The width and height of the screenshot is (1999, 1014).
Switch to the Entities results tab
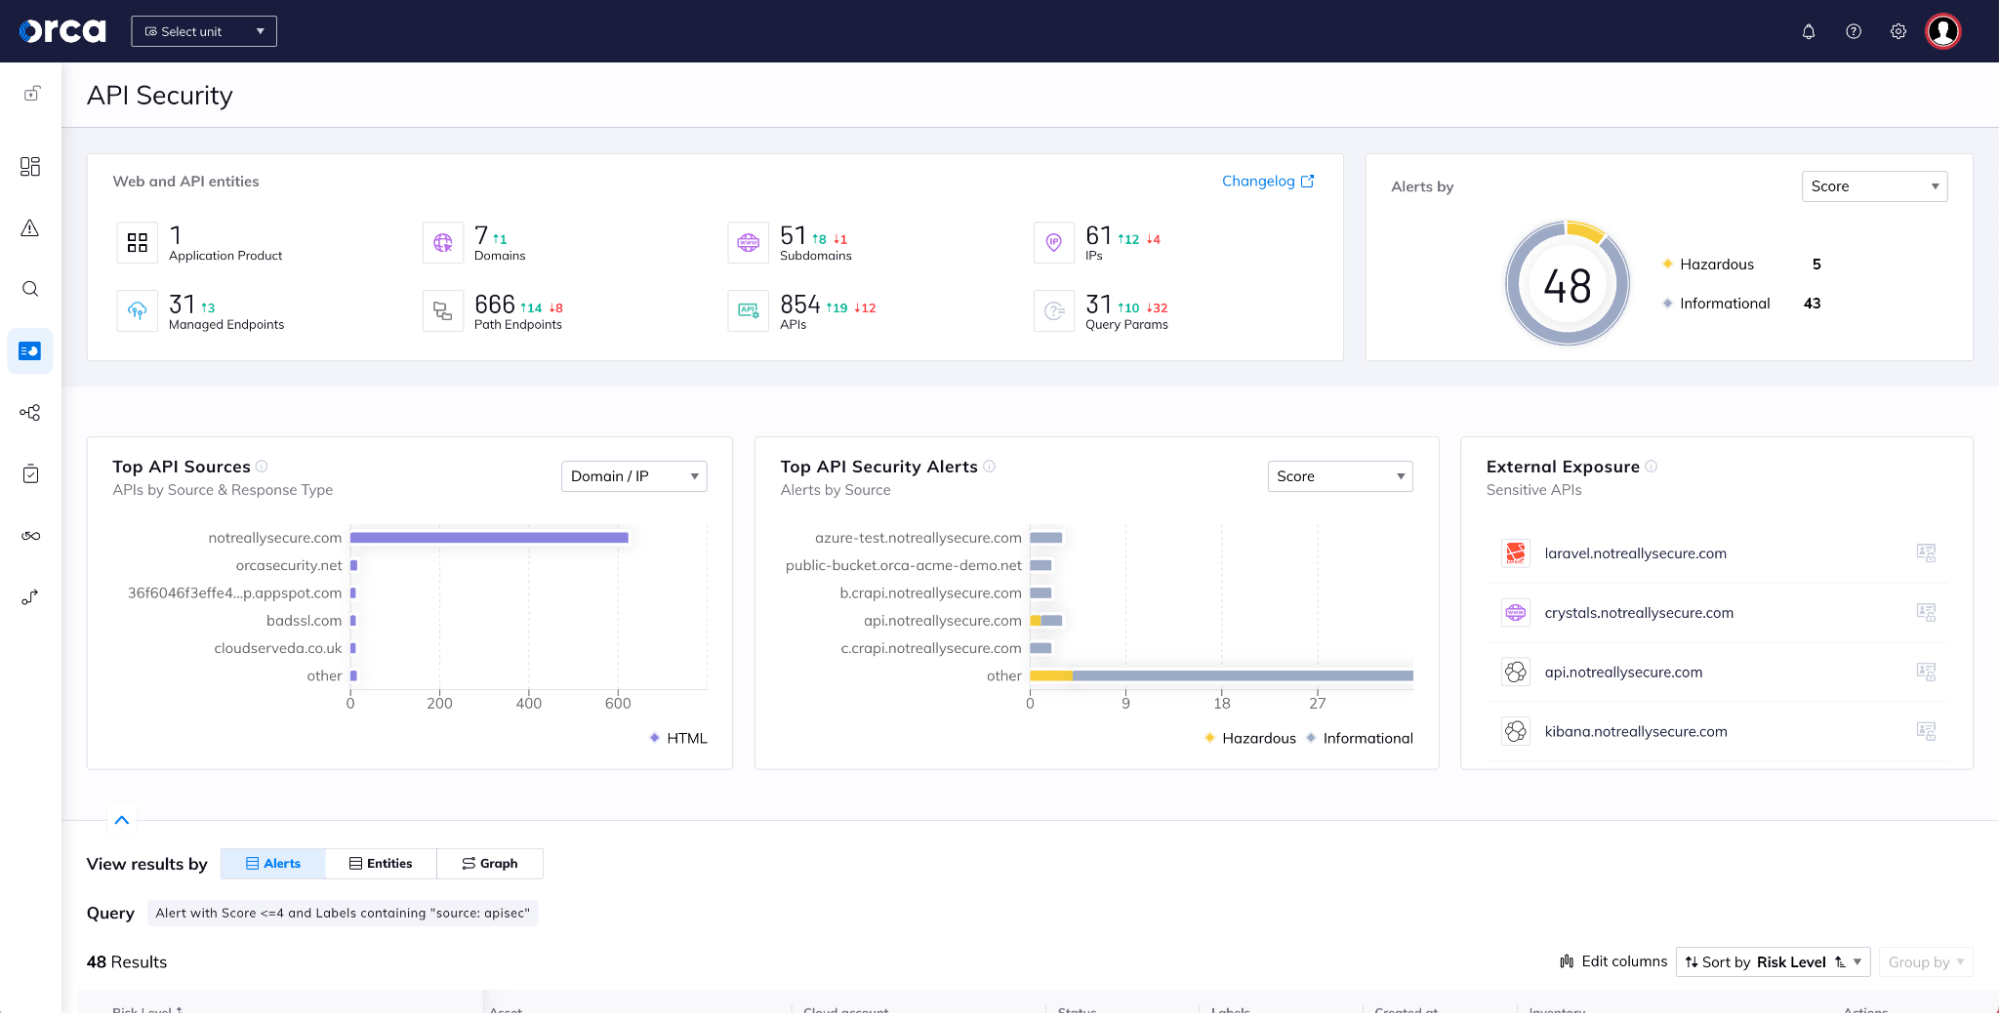pos(381,863)
